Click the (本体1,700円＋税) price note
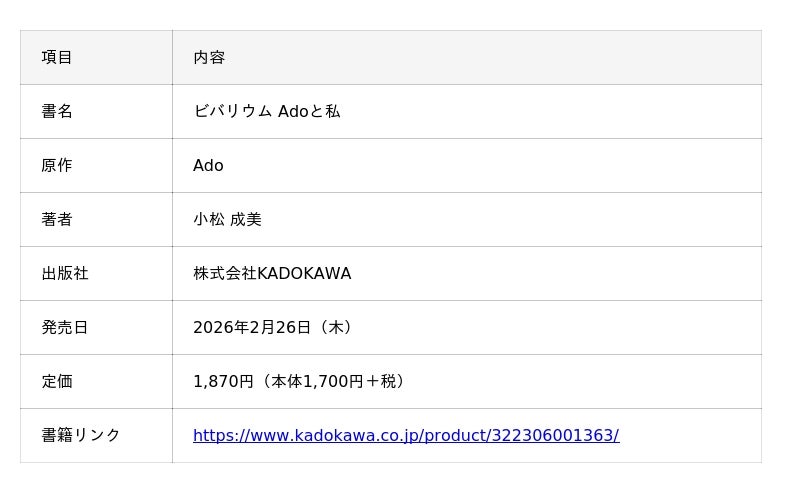800x493 pixels. coord(332,382)
